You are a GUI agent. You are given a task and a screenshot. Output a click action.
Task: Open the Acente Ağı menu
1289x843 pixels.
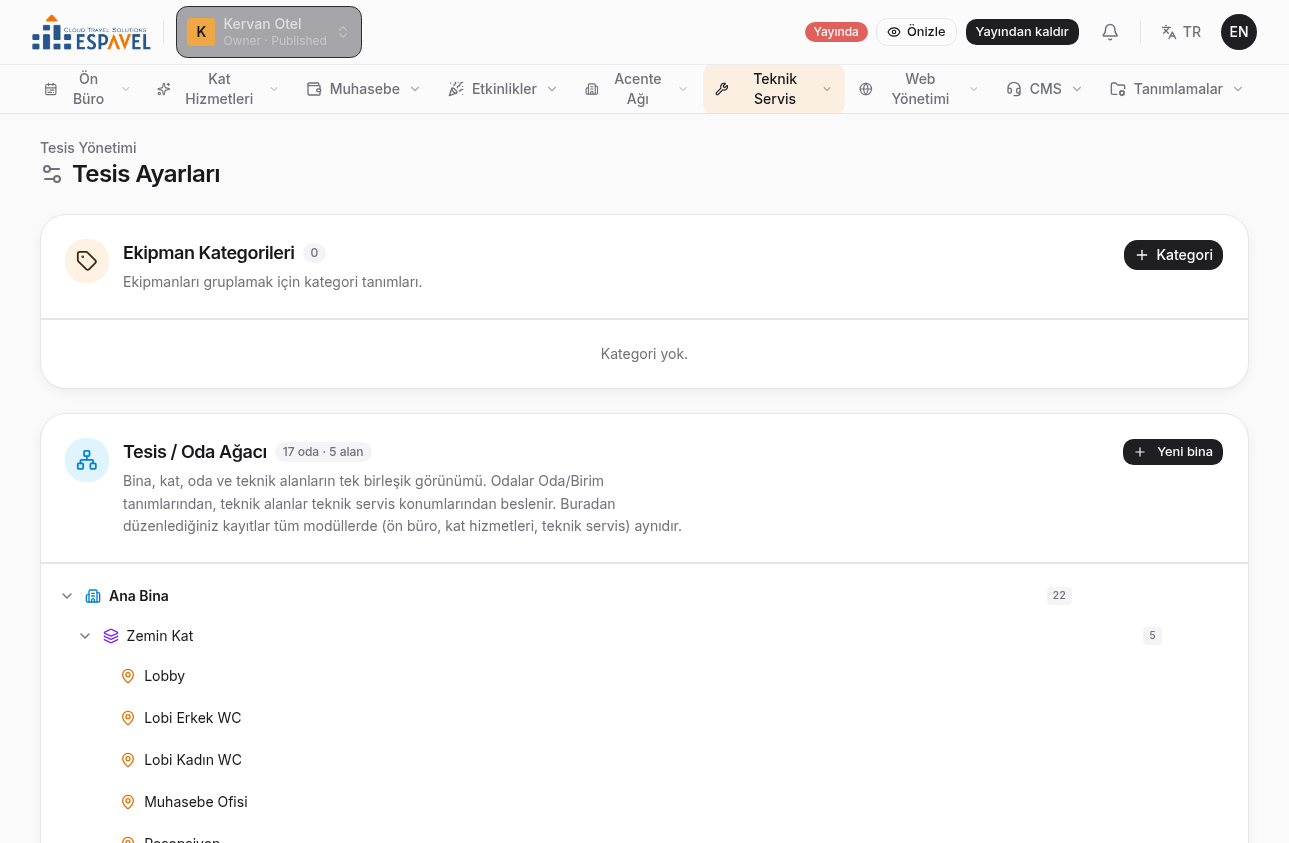[x=636, y=89]
